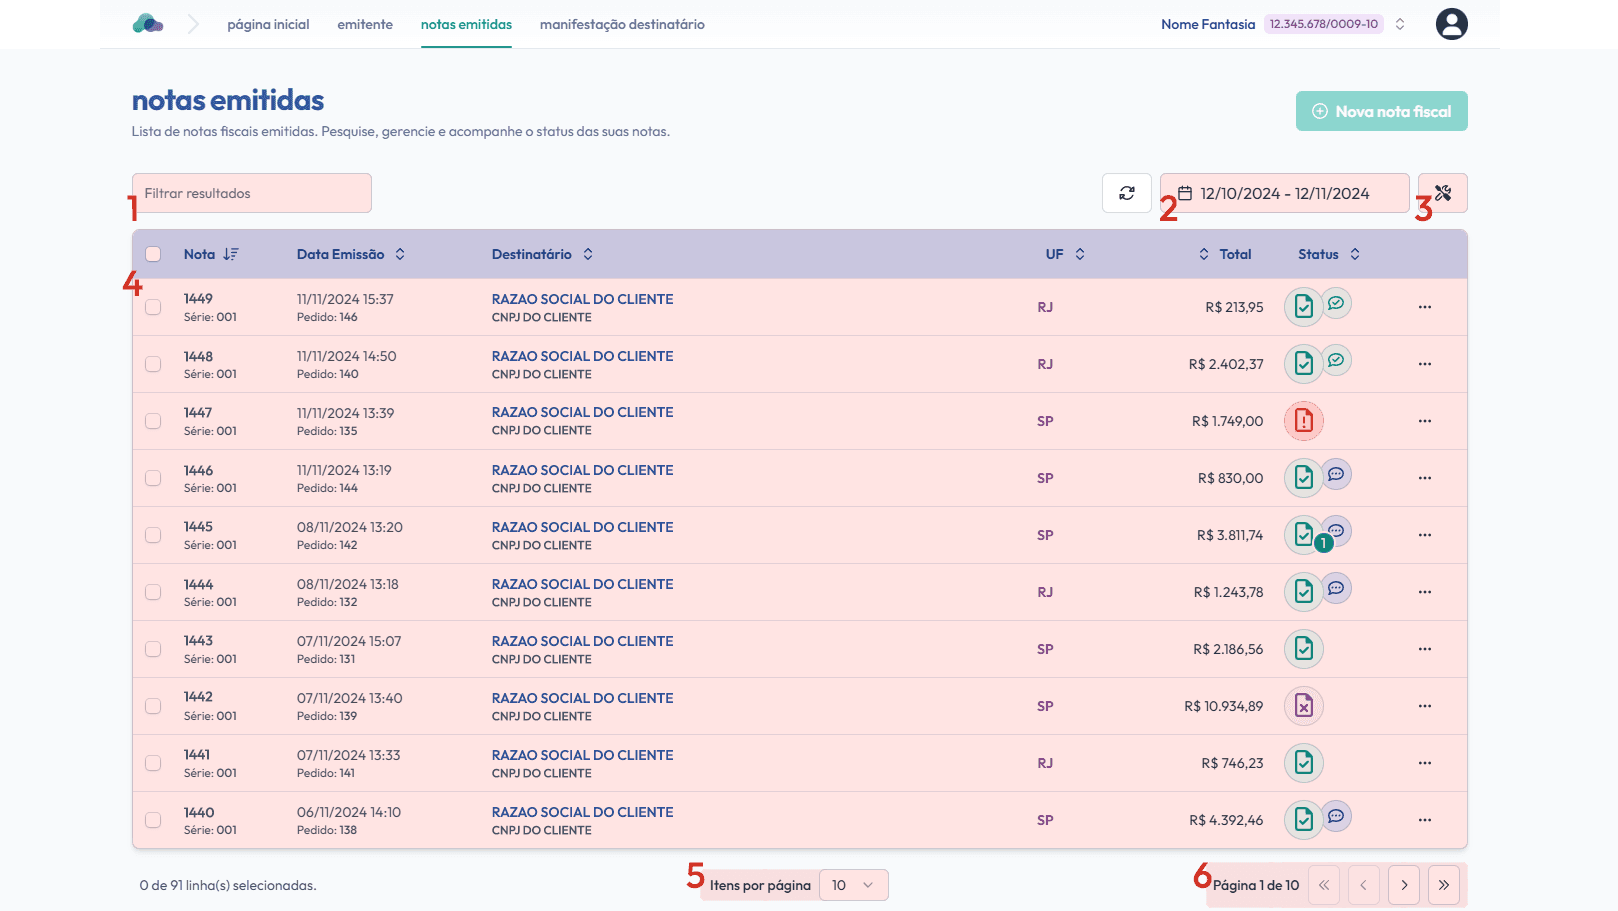Open the manifestação destinatário tab

pos(622,24)
